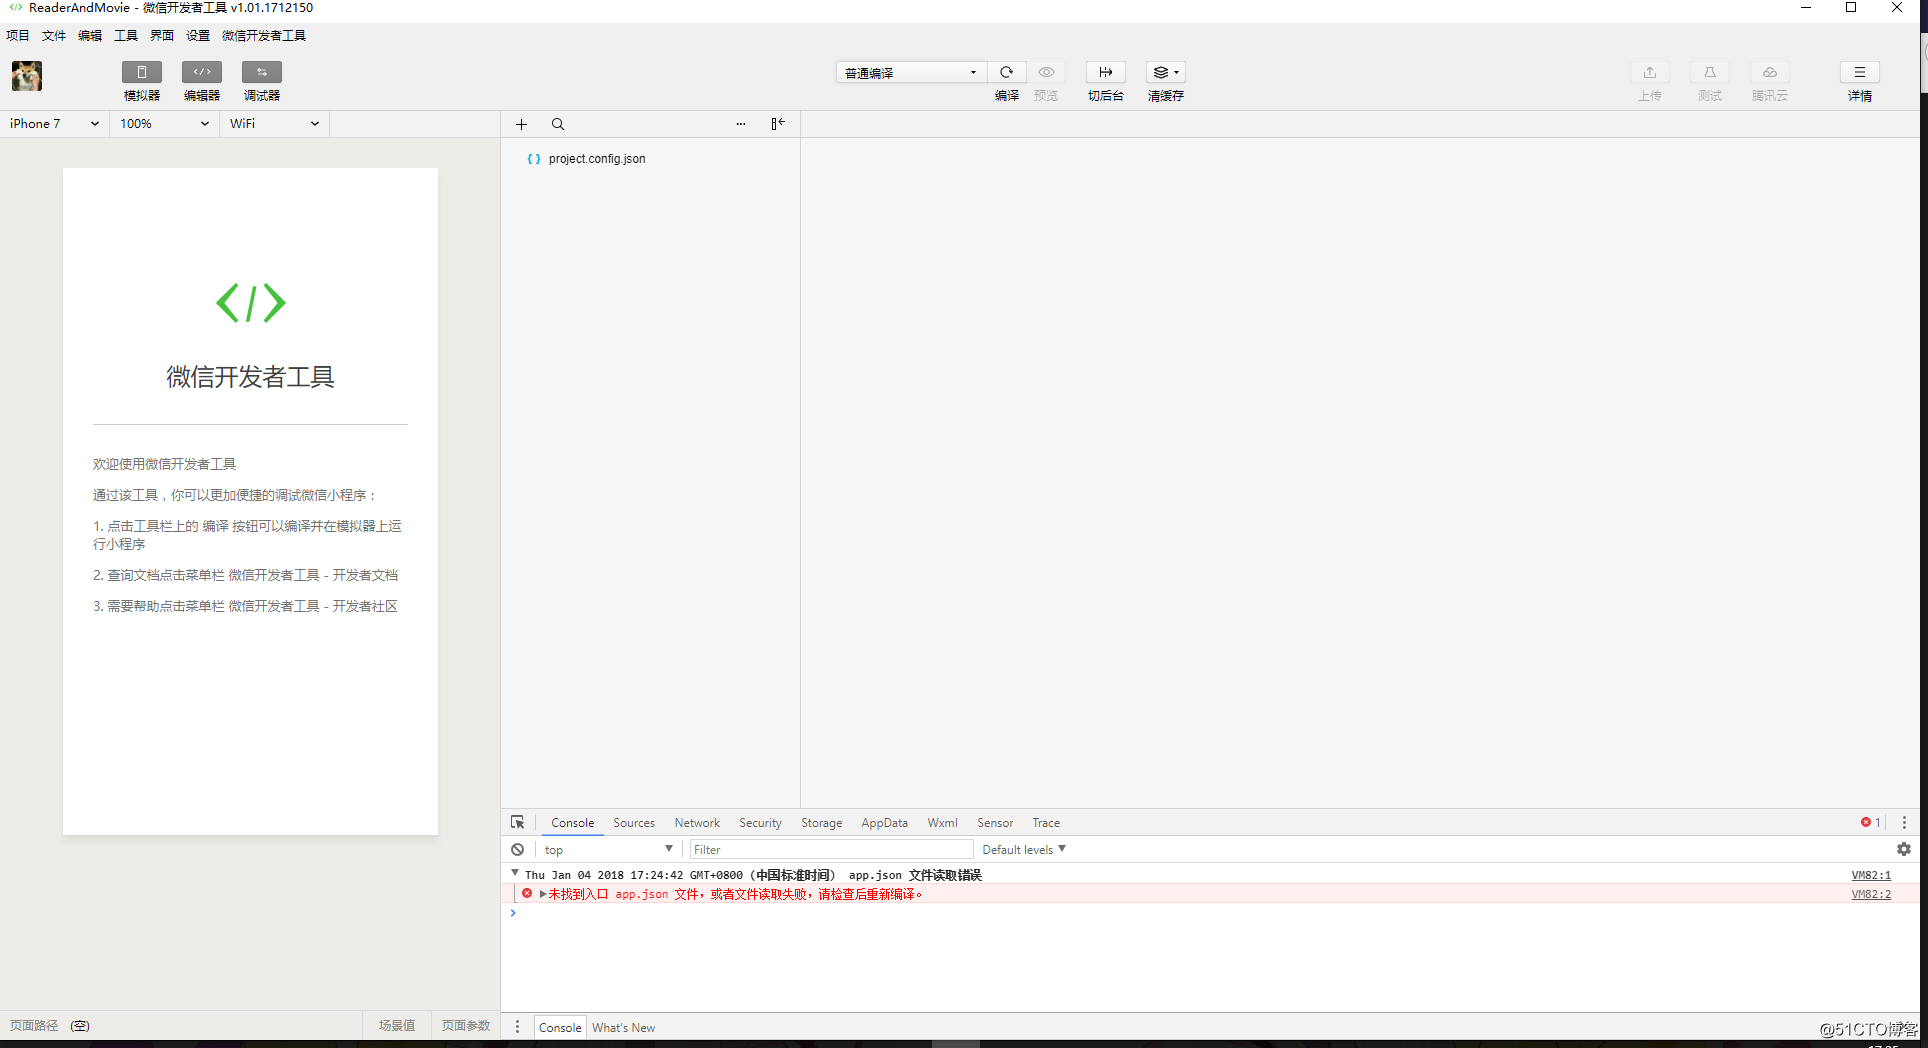Click the Tencent Cloud icon
Image resolution: width=1928 pixels, height=1048 pixels.
1770,72
